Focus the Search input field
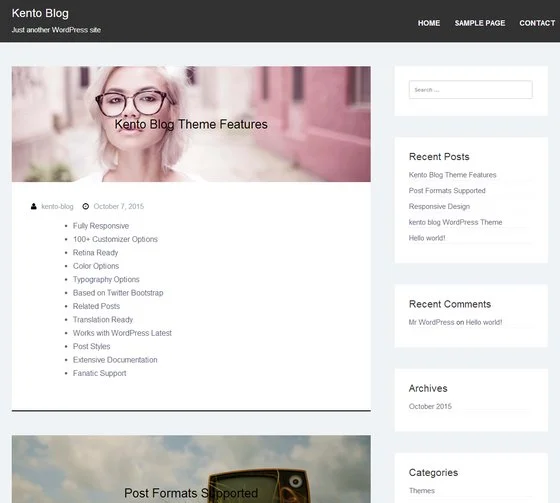The width and height of the screenshot is (560, 503). pos(471,90)
